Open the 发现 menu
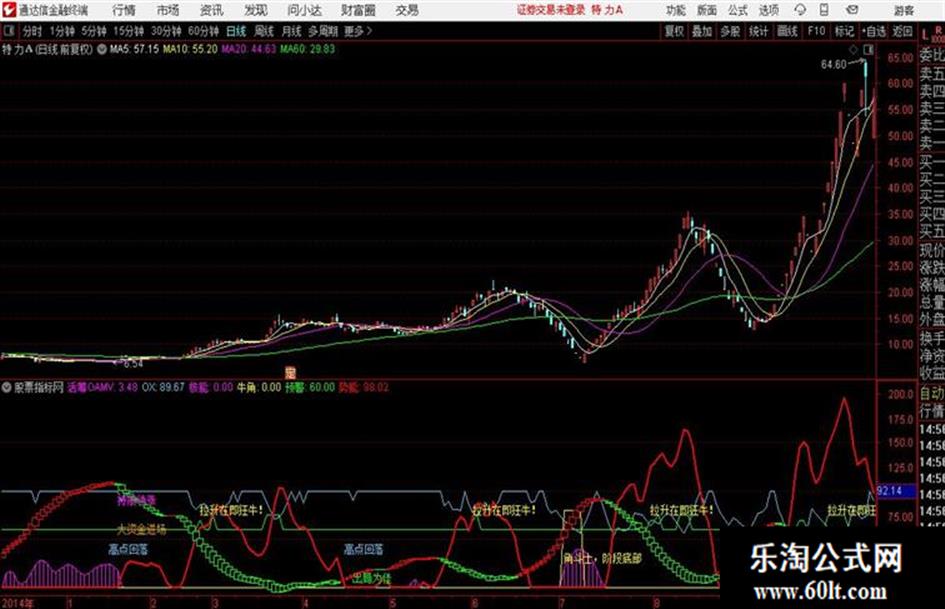This screenshot has width=945, height=609. click(256, 10)
